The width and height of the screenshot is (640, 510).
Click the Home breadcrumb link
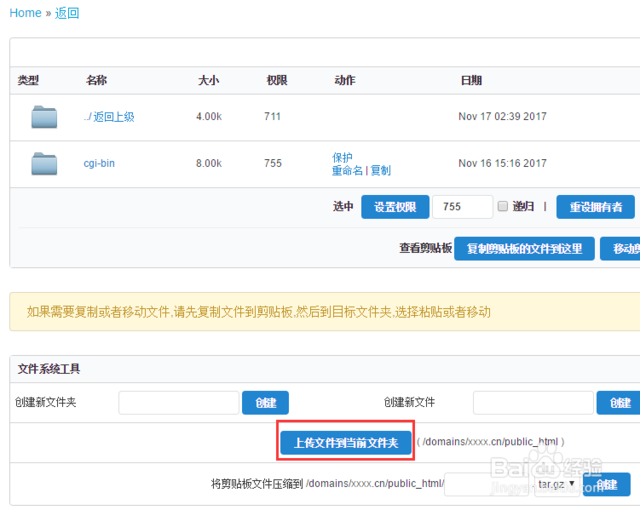(x=25, y=13)
